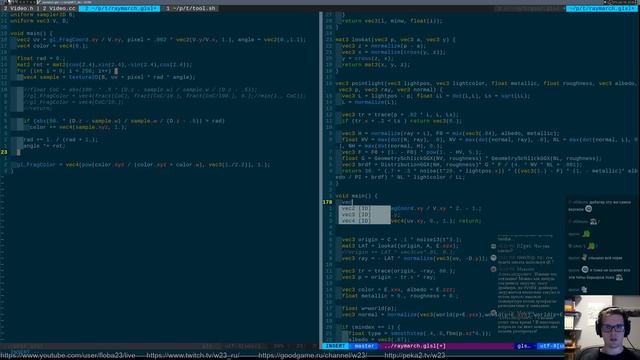Click the 'vec3 brdf = DistributionGGX' line
The width and height of the screenshot is (640, 360).
point(462,165)
